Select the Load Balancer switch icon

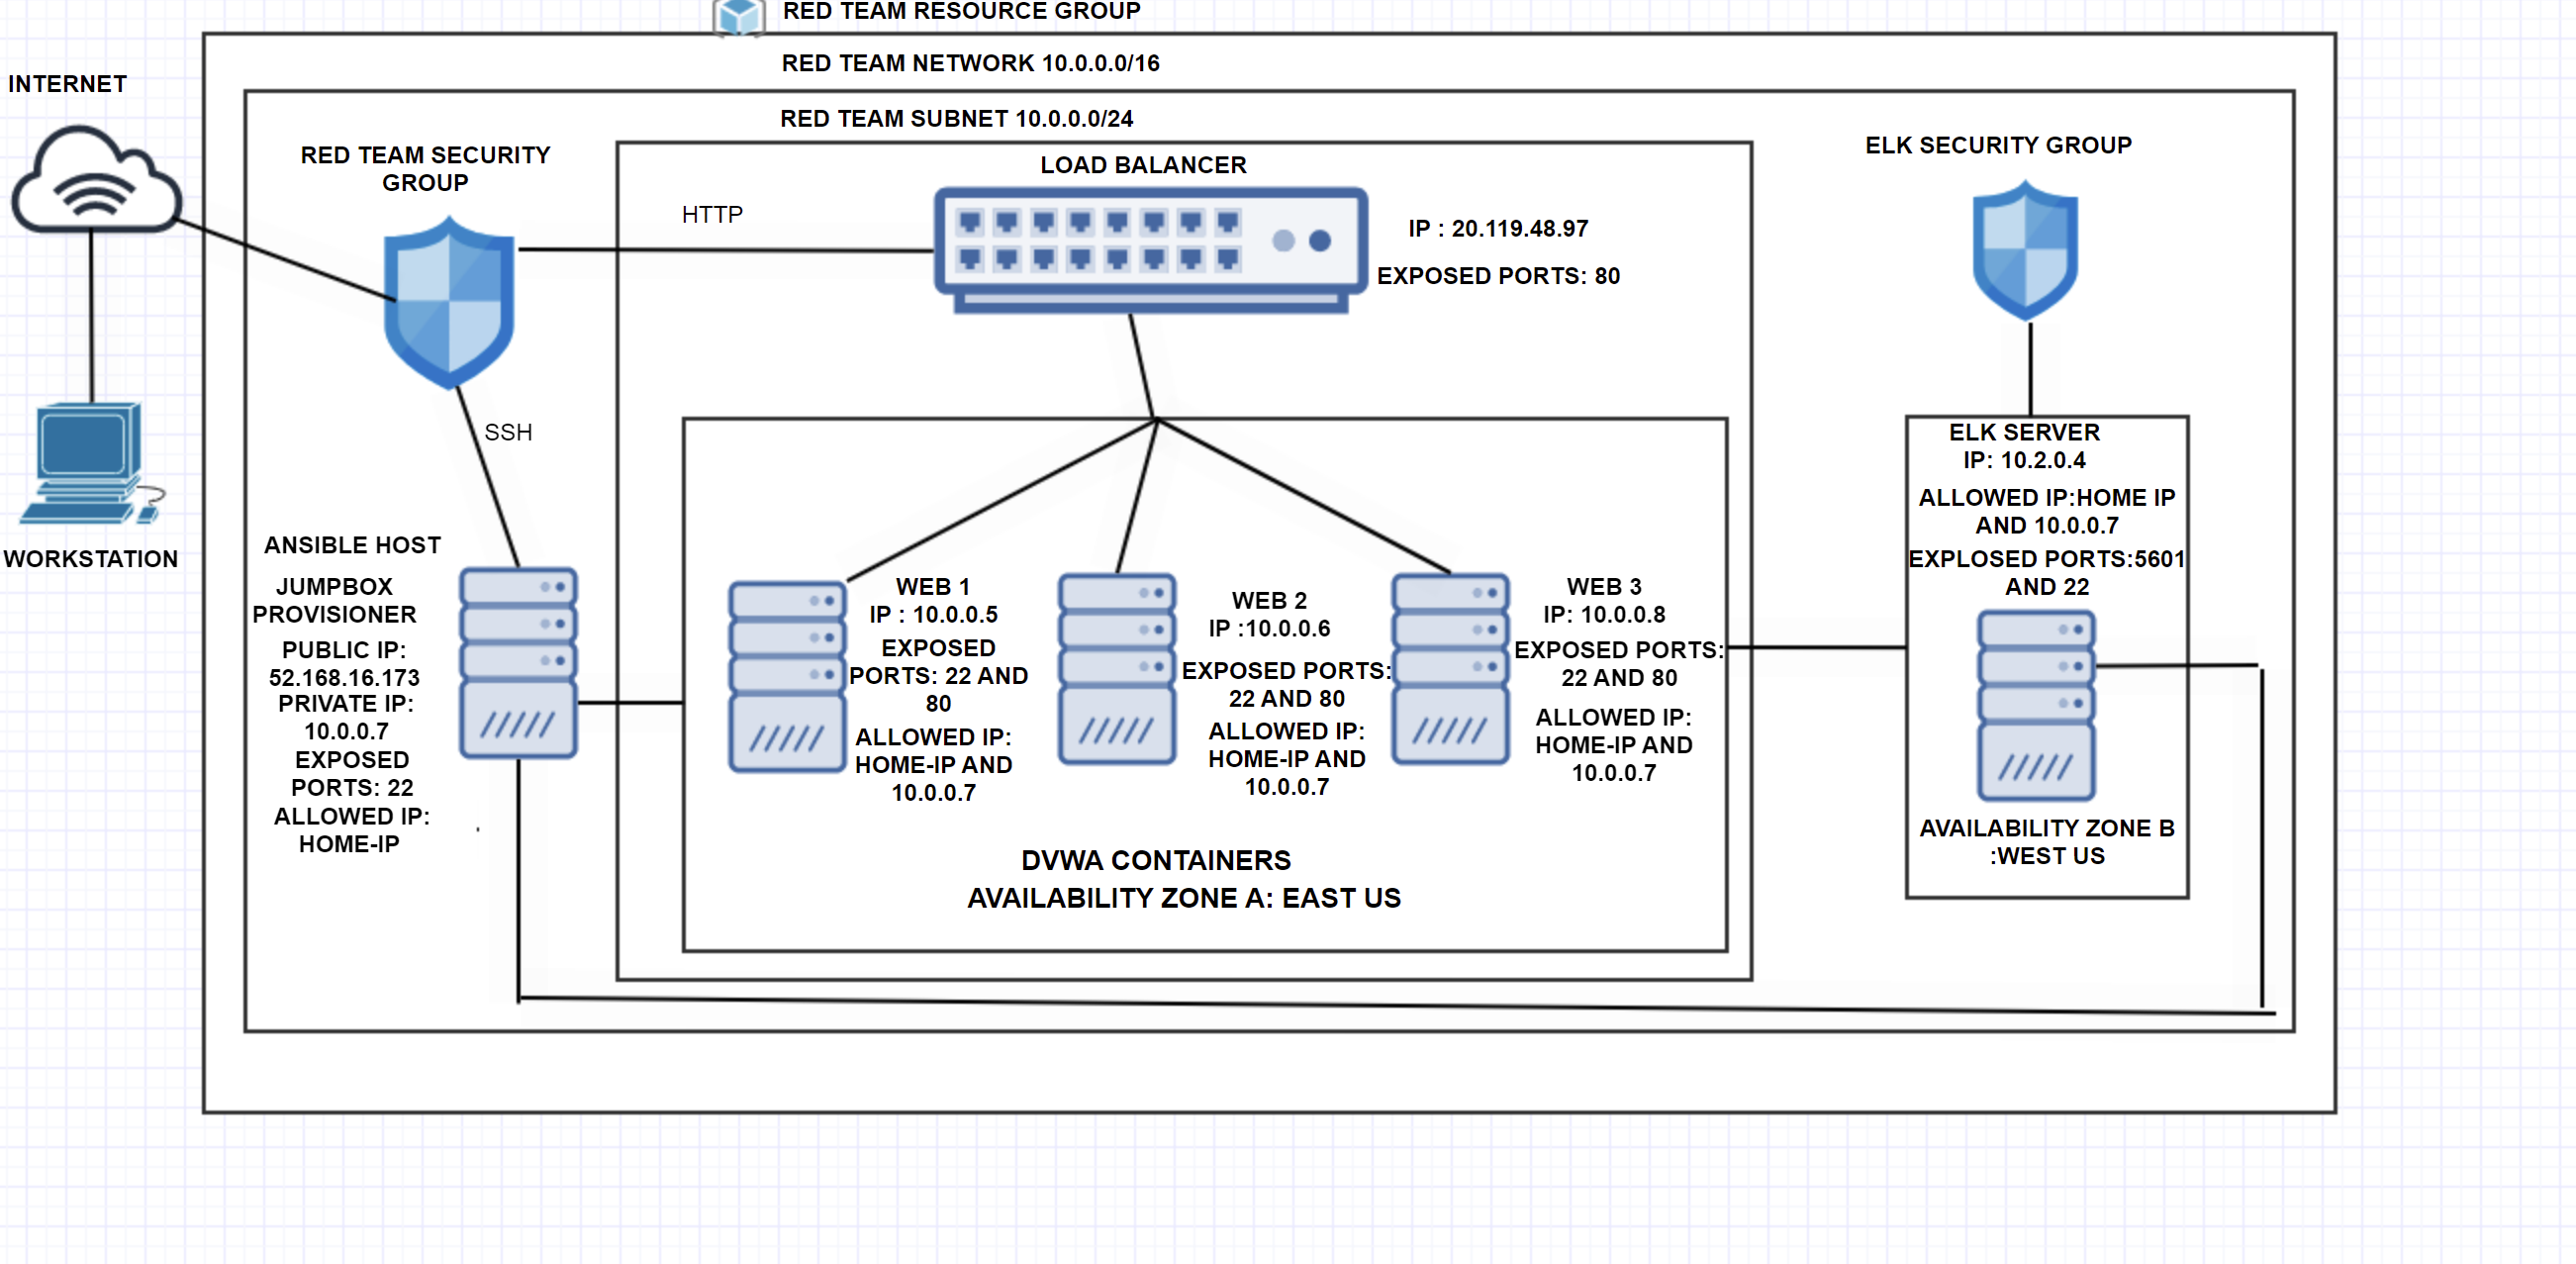[1150, 250]
